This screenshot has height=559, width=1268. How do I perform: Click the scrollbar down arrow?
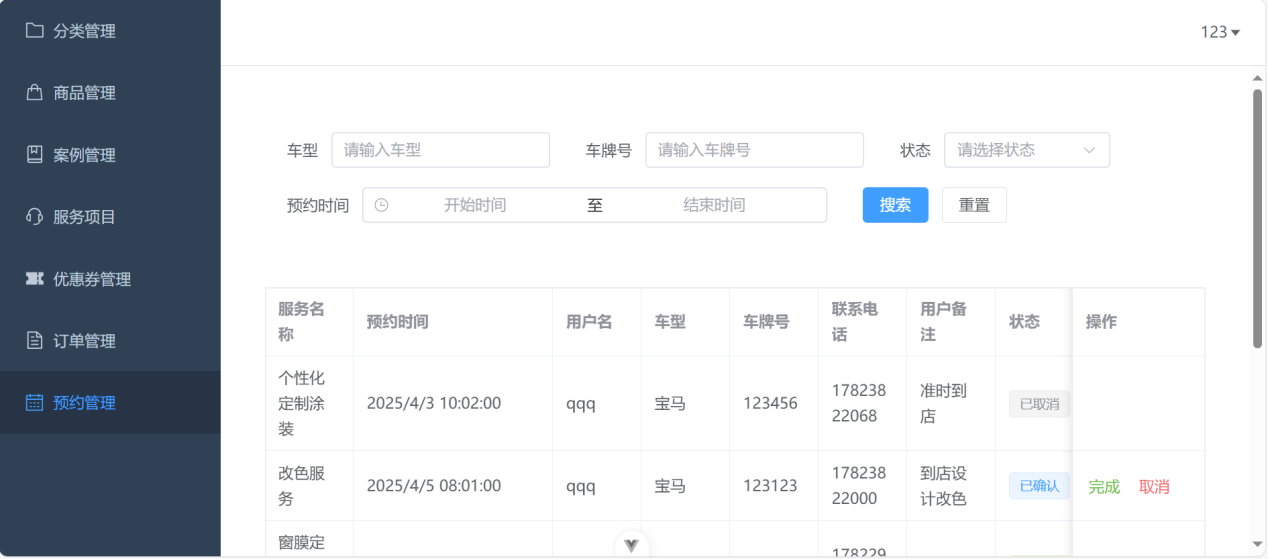tap(1257, 546)
